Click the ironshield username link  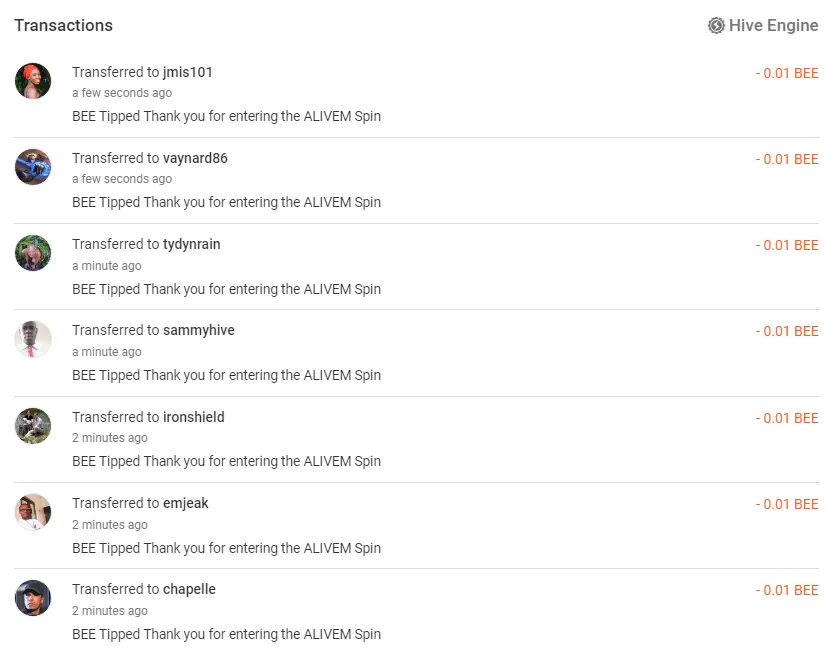pos(193,417)
